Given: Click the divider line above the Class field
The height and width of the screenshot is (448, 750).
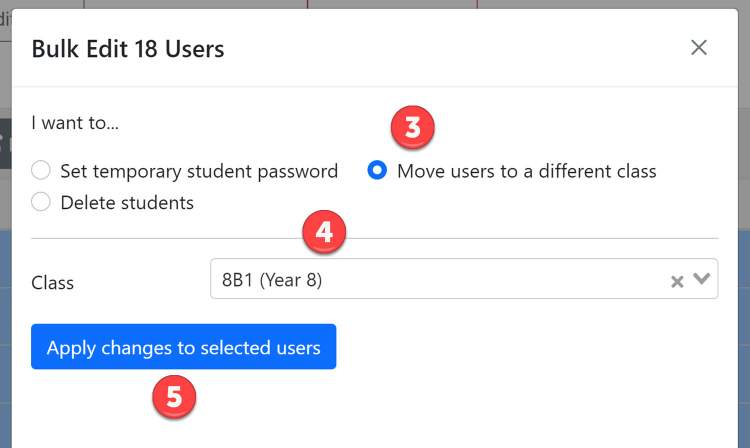Looking at the screenshot, I should [x=375, y=238].
